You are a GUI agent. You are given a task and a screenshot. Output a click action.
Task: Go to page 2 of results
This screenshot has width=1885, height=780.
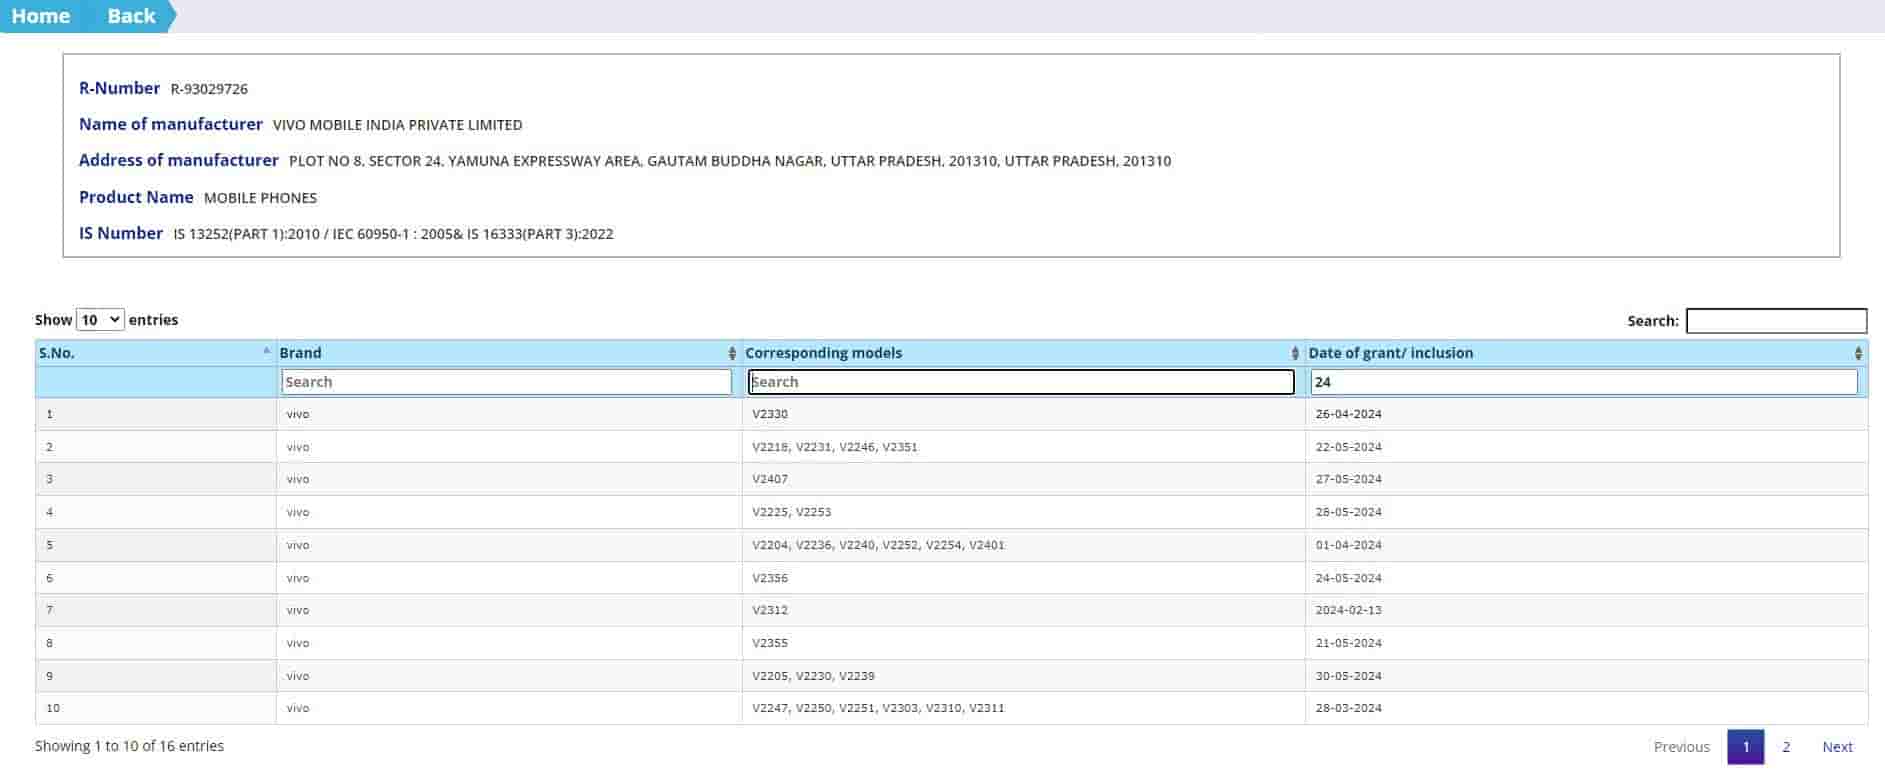[x=1786, y=747]
